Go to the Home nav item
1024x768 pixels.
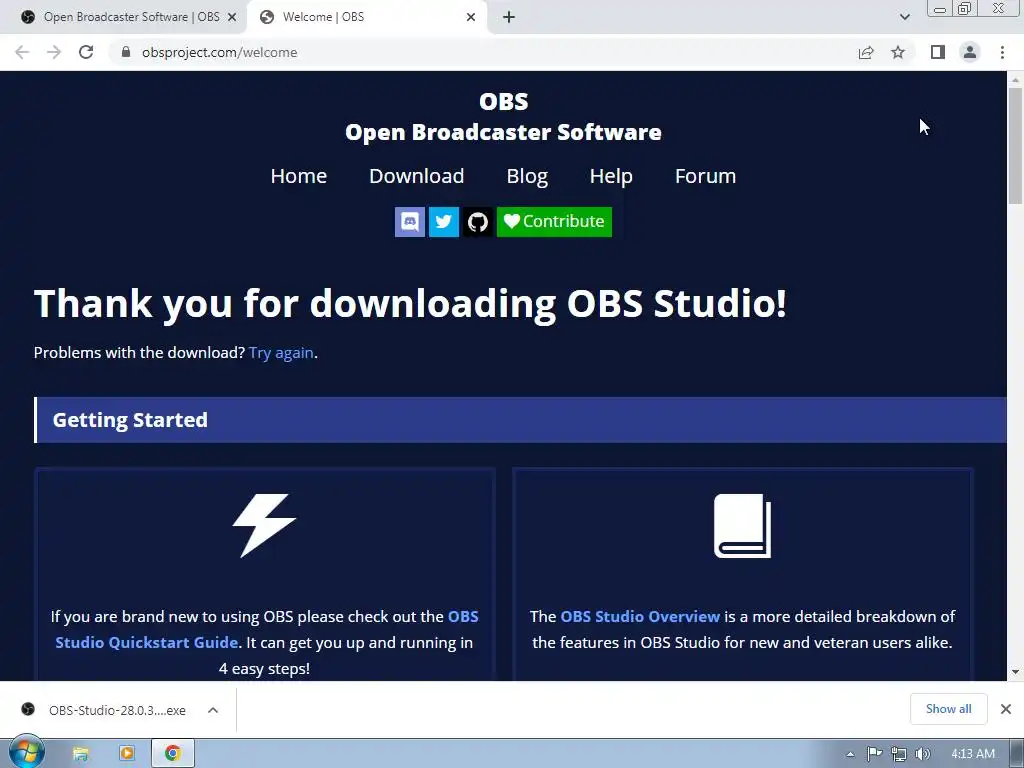tap(298, 176)
